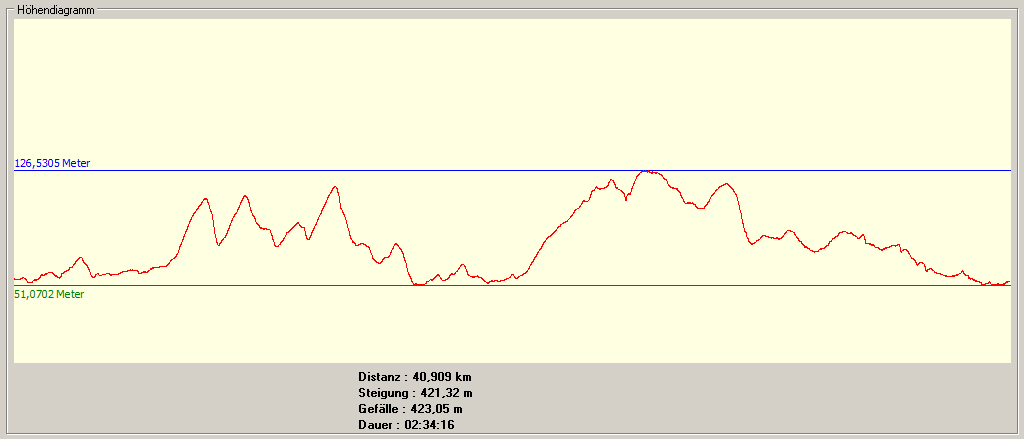Pick the tallest peak in the left cluster
This screenshot has height=439, width=1024.
pos(335,187)
